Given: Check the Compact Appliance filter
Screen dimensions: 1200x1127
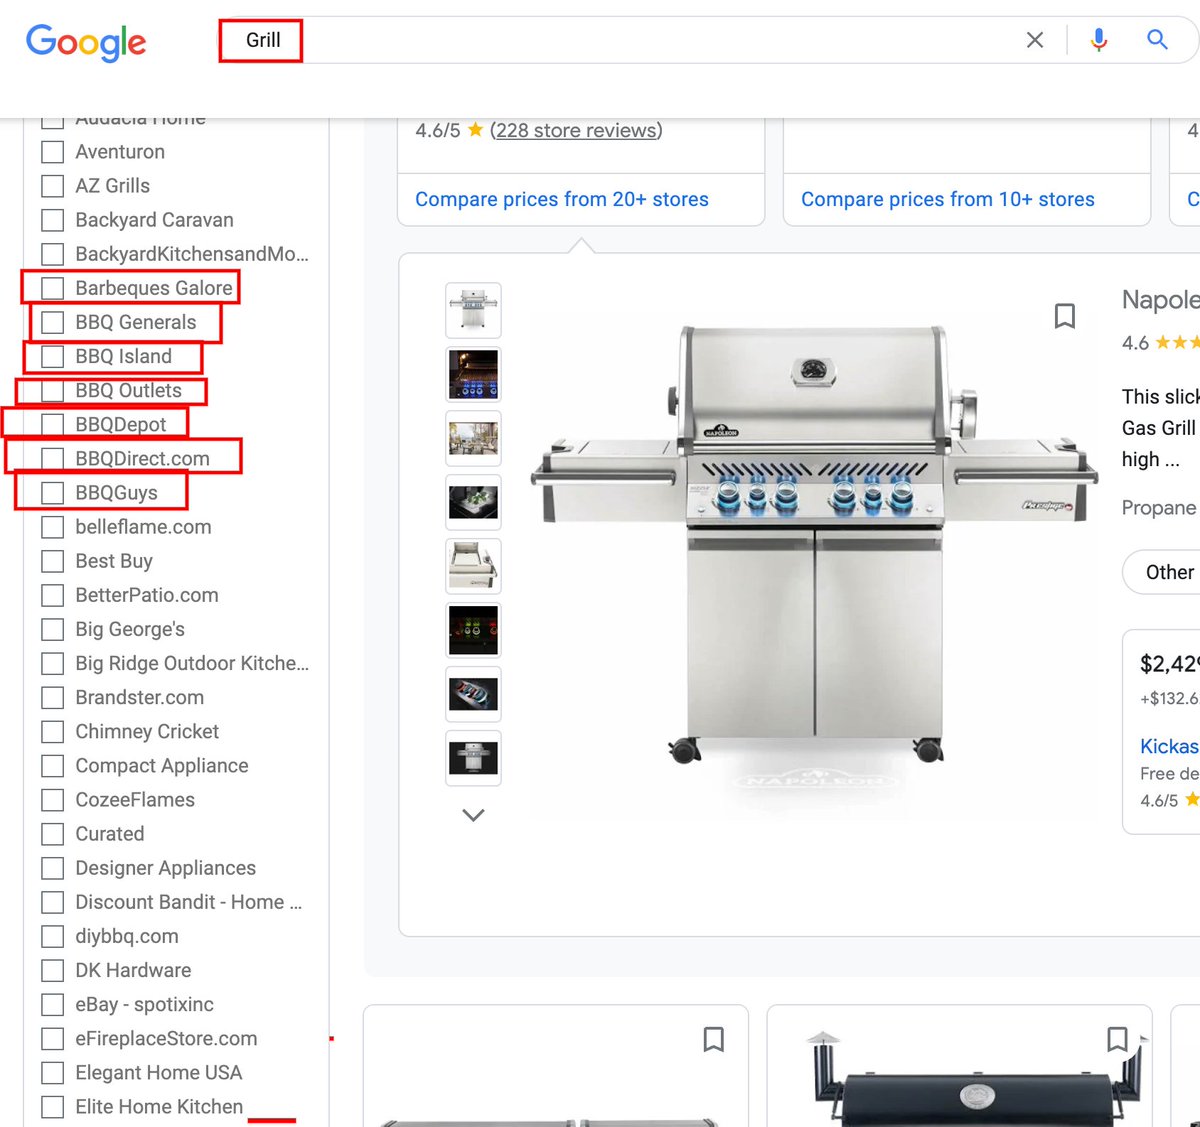Looking at the screenshot, I should [x=53, y=765].
